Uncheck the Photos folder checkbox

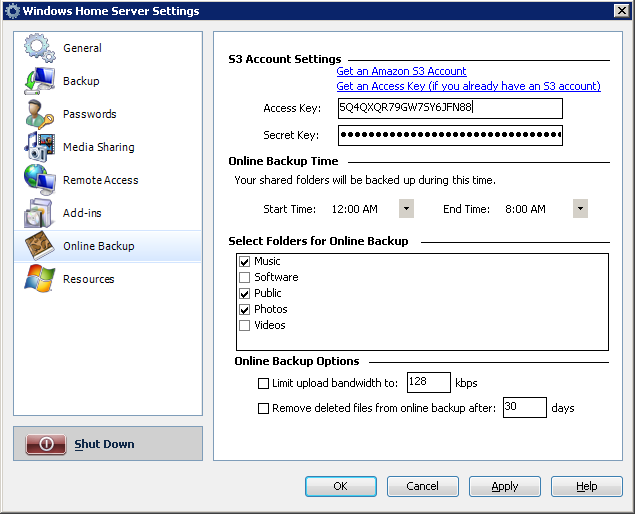click(244, 310)
